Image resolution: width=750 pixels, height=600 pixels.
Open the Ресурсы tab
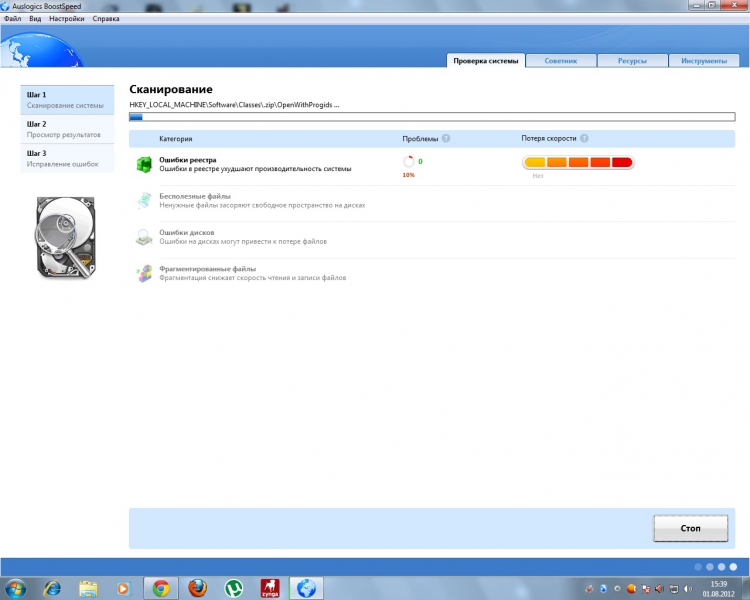point(632,61)
